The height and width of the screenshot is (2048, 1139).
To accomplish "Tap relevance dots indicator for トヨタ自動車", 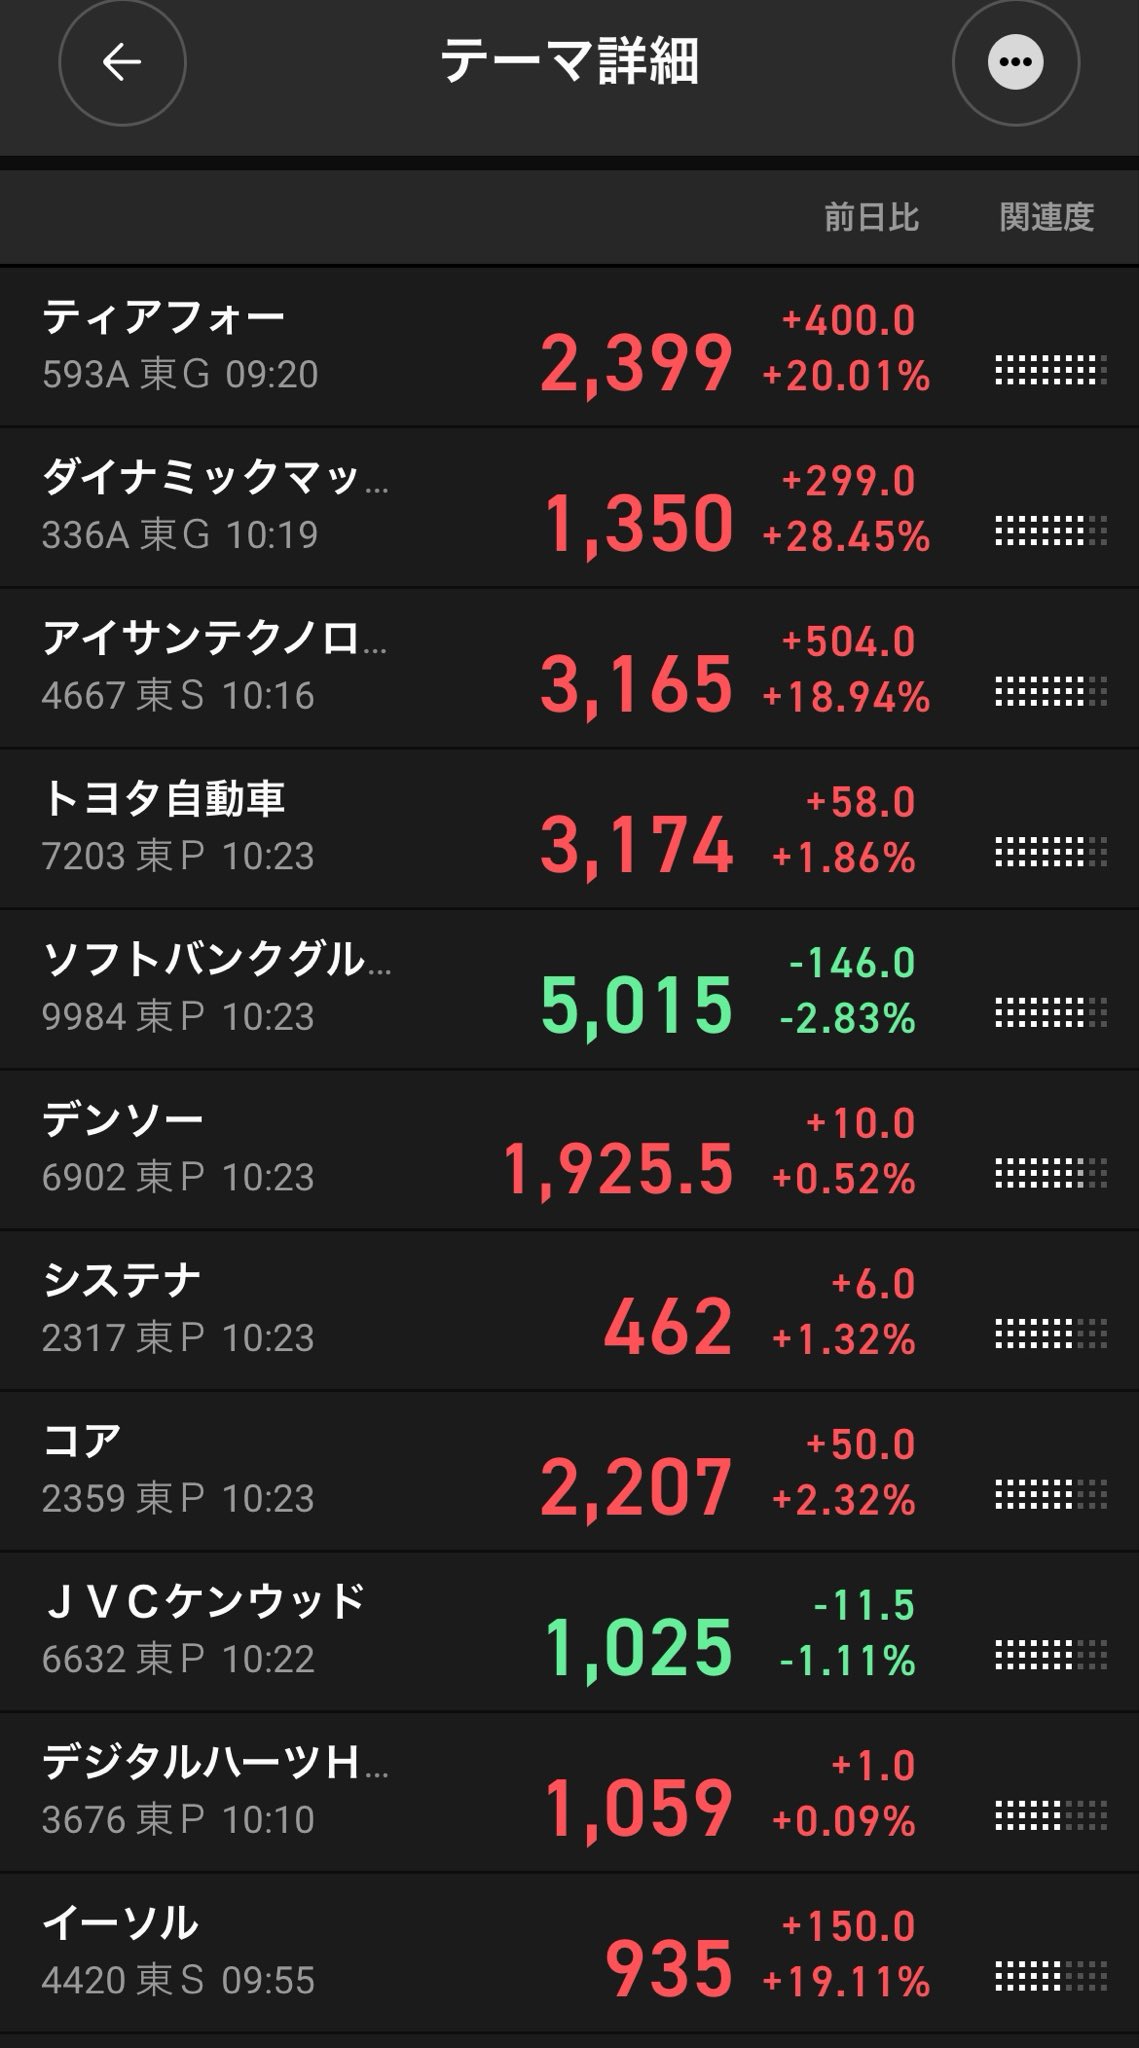I will click(x=1051, y=852).
